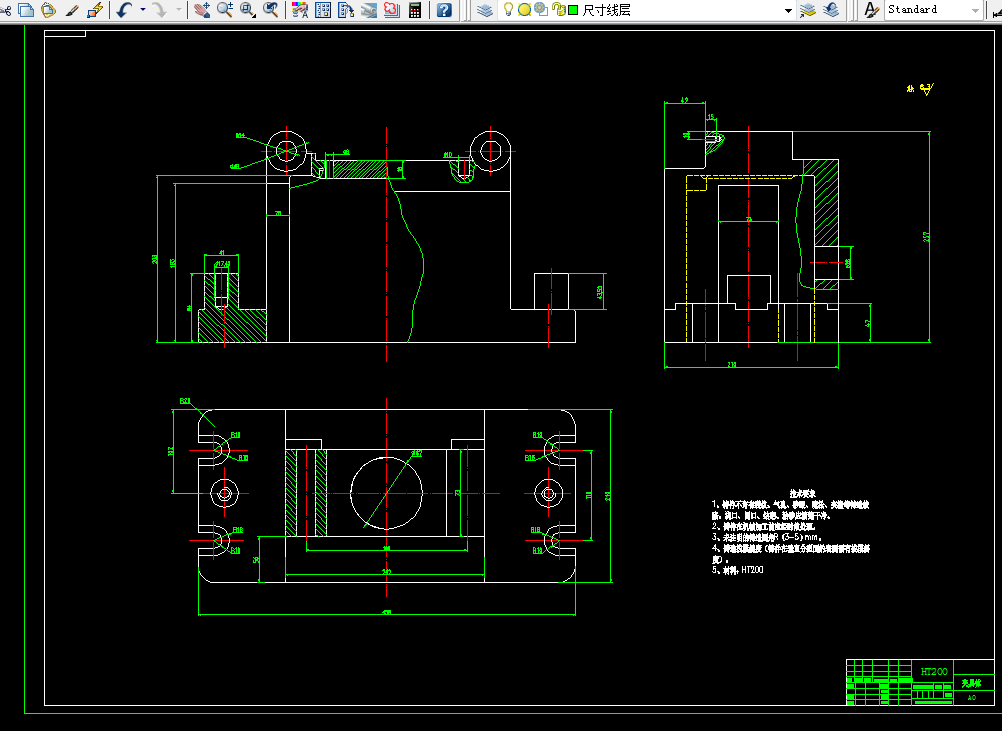Viewport: 1002px width, 731px height.
Task: Toggle layer freeze sun icon
Action: [524, 10]
